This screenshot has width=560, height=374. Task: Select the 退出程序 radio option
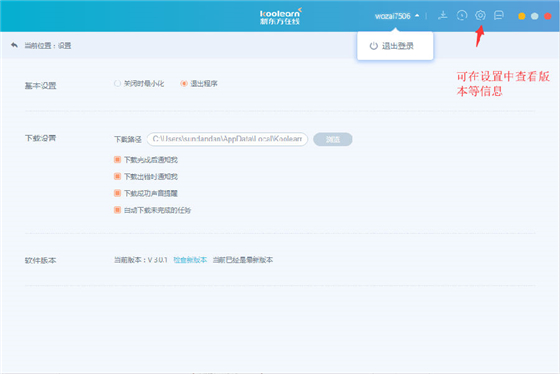point(184,84)
